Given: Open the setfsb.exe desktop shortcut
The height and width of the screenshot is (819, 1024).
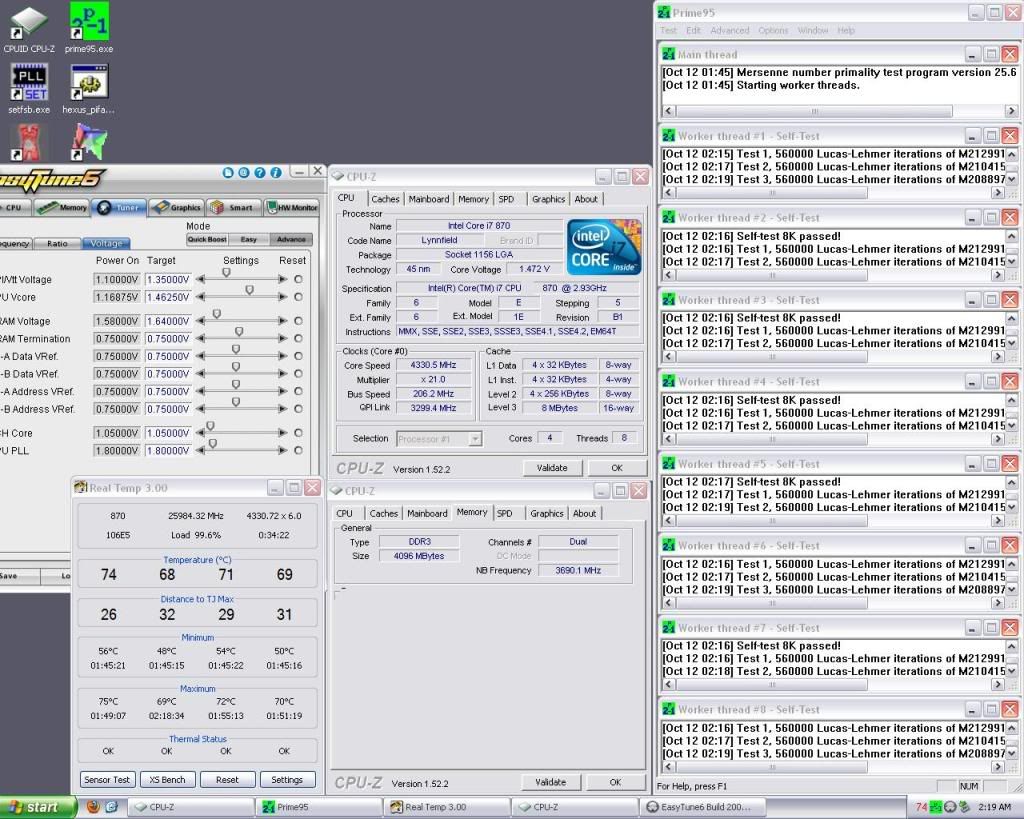Looking at the screenshot, I should 29,89.
